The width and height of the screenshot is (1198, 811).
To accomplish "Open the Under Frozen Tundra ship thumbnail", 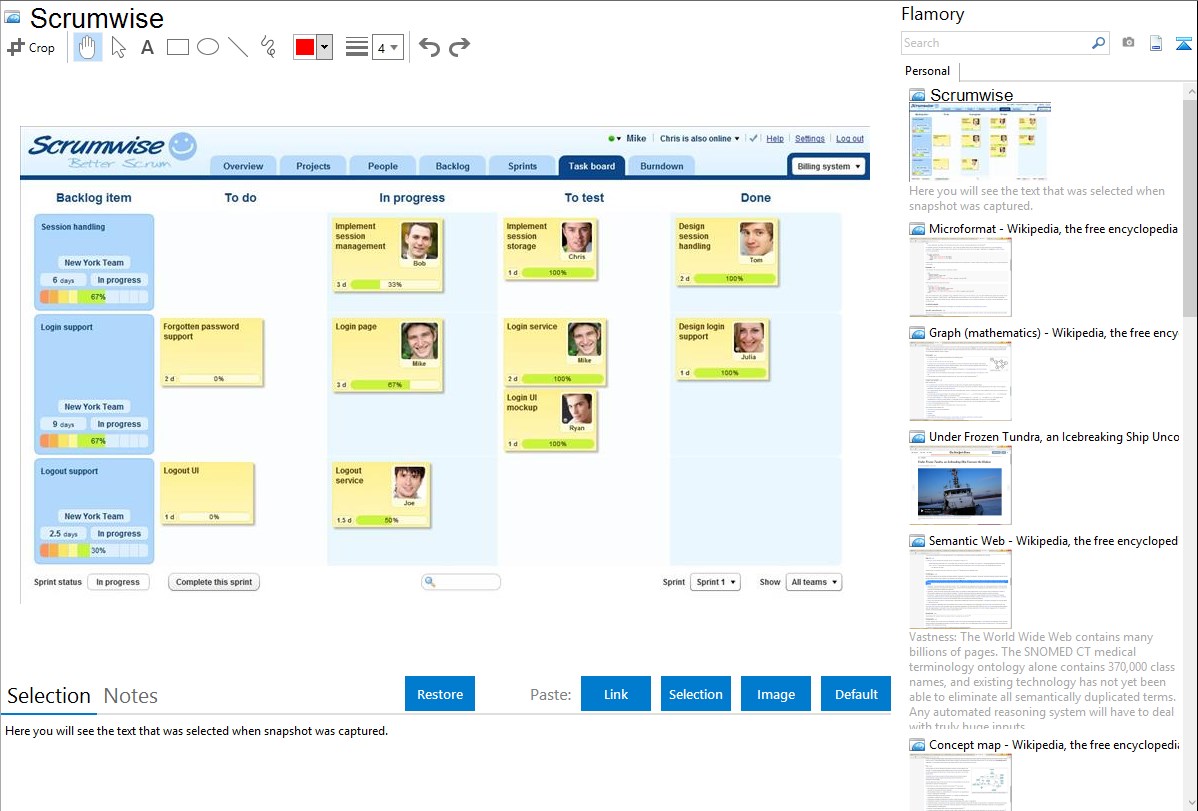I will click(960, 486).
